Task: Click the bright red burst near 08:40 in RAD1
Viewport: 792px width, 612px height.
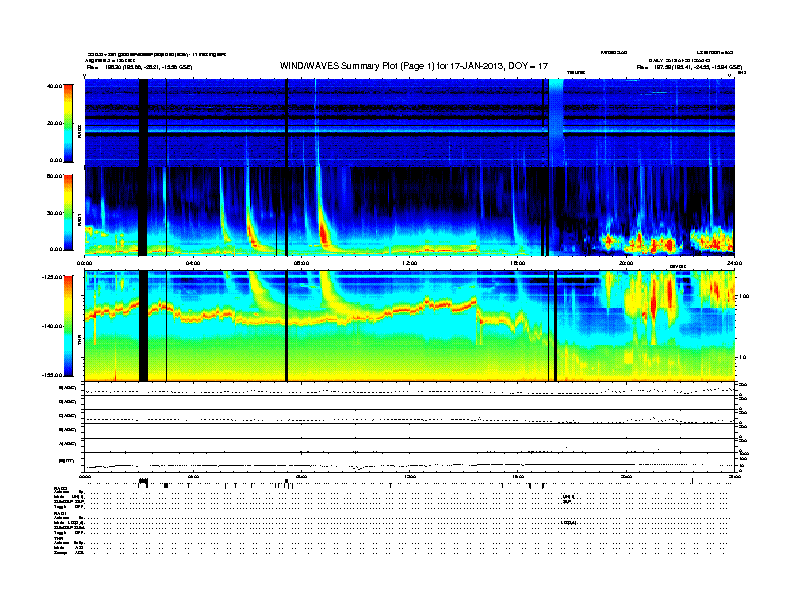Action: tap(324, 235)
